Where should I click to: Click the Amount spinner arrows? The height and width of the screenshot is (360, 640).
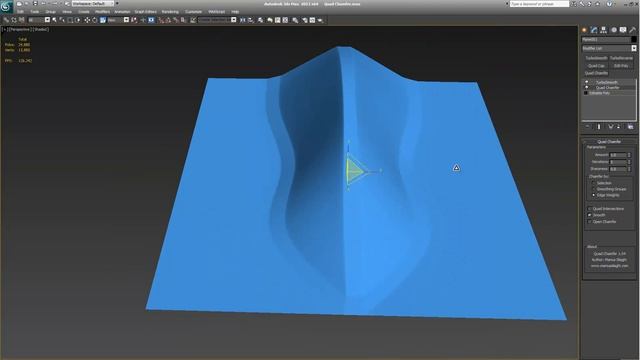coord(629,155)
